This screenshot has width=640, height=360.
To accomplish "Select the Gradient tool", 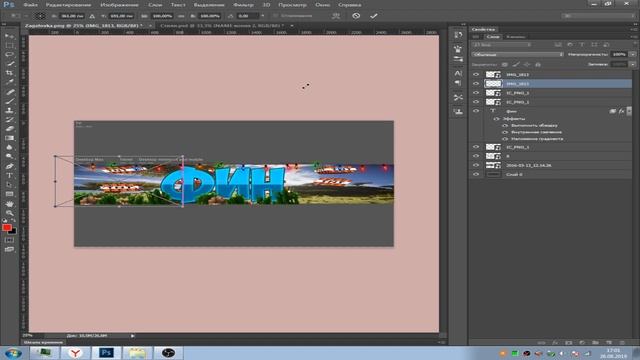I will [9, 138].
